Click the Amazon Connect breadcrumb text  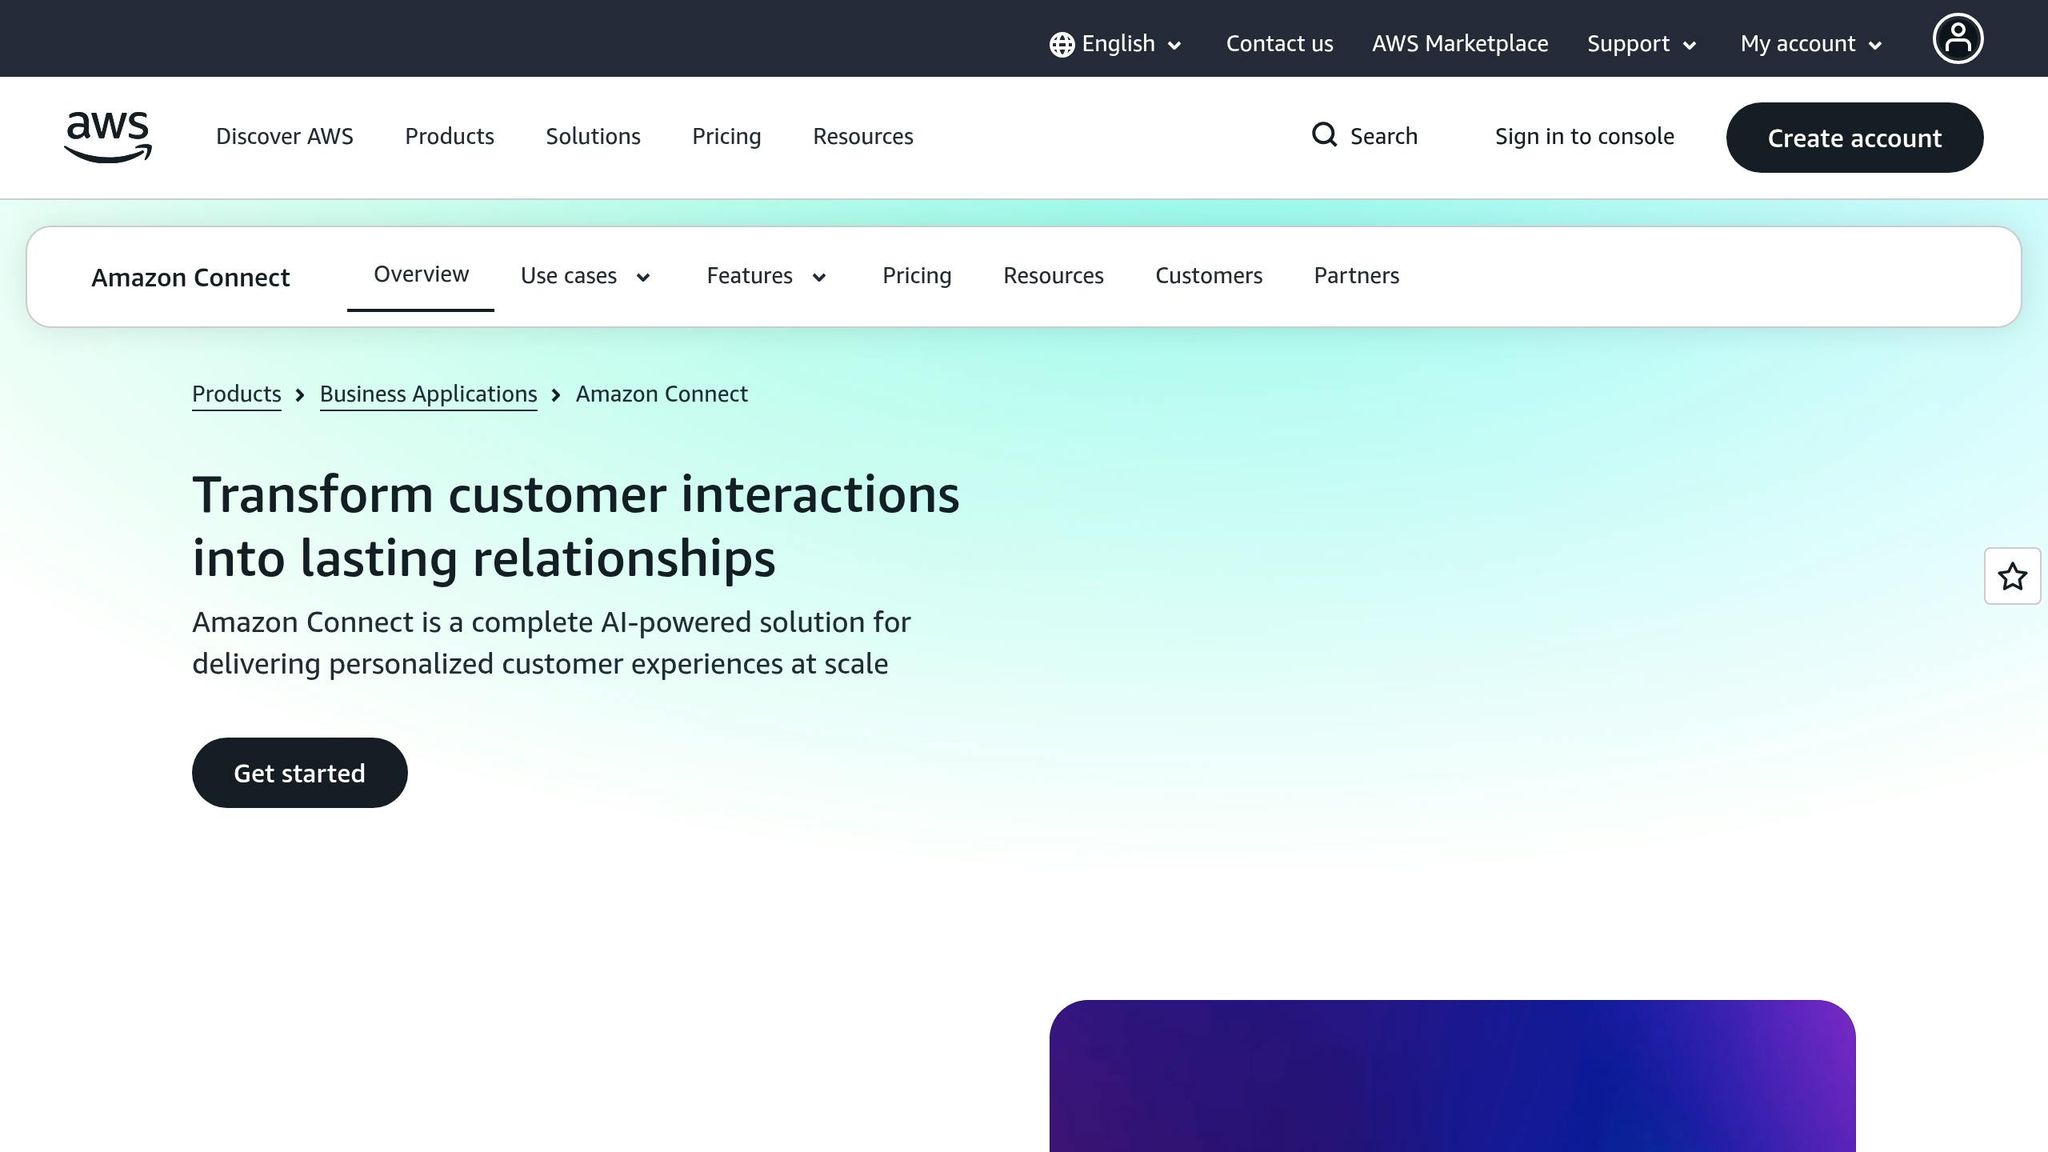(x=662, y=394)
